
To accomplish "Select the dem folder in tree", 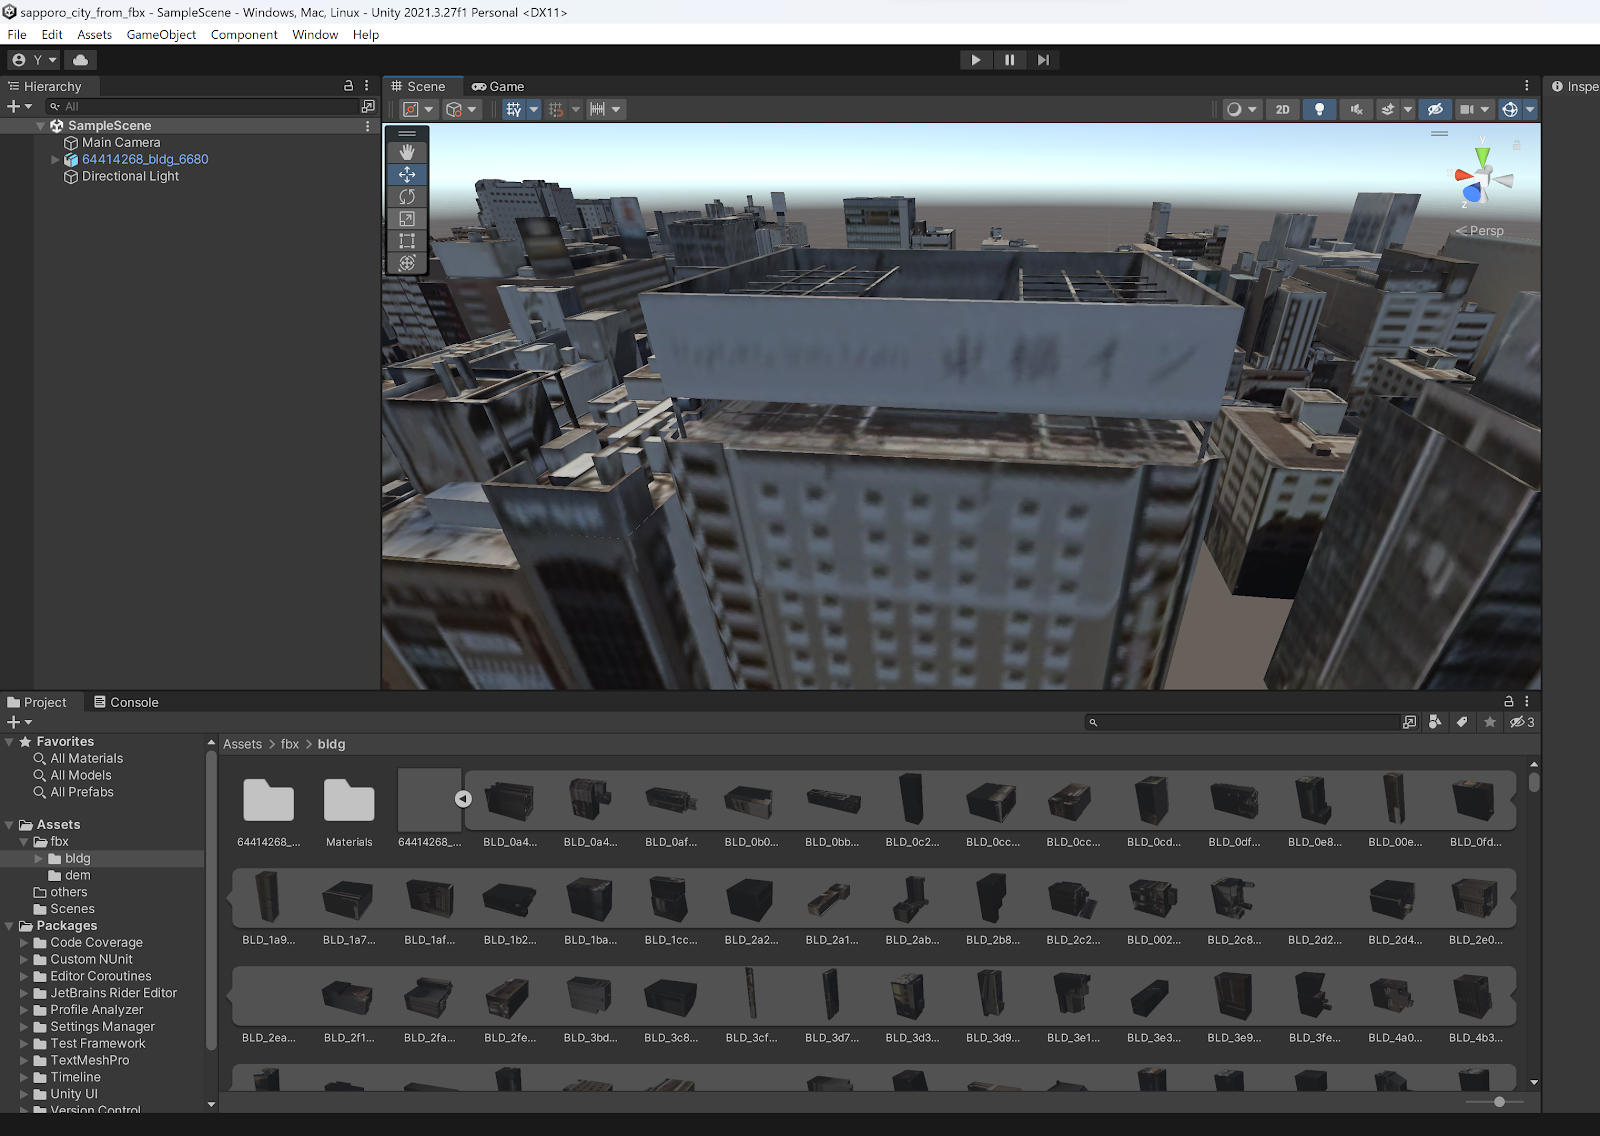I will click(x=77, y=875).
